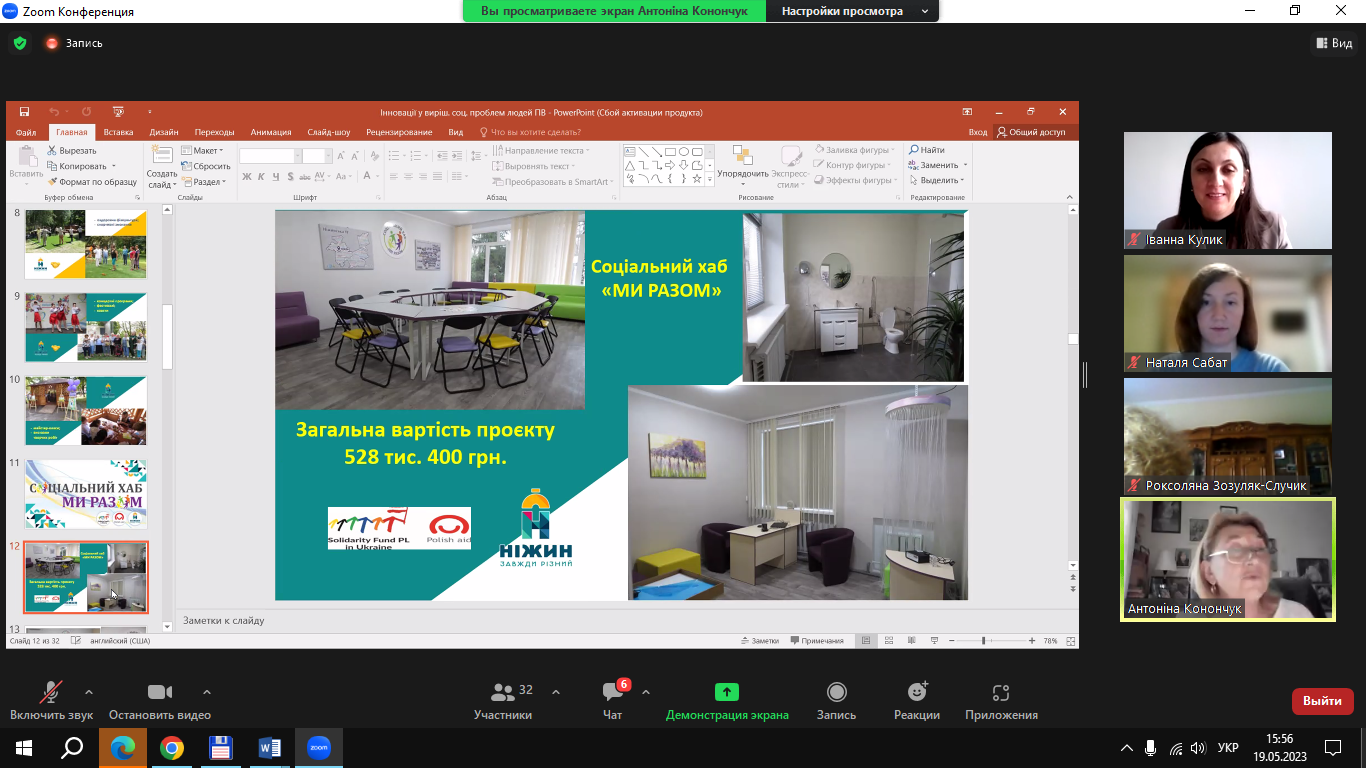Click the View button in top right
1366x768 pixels.
pyautogui.click(x=1333, y=43)
